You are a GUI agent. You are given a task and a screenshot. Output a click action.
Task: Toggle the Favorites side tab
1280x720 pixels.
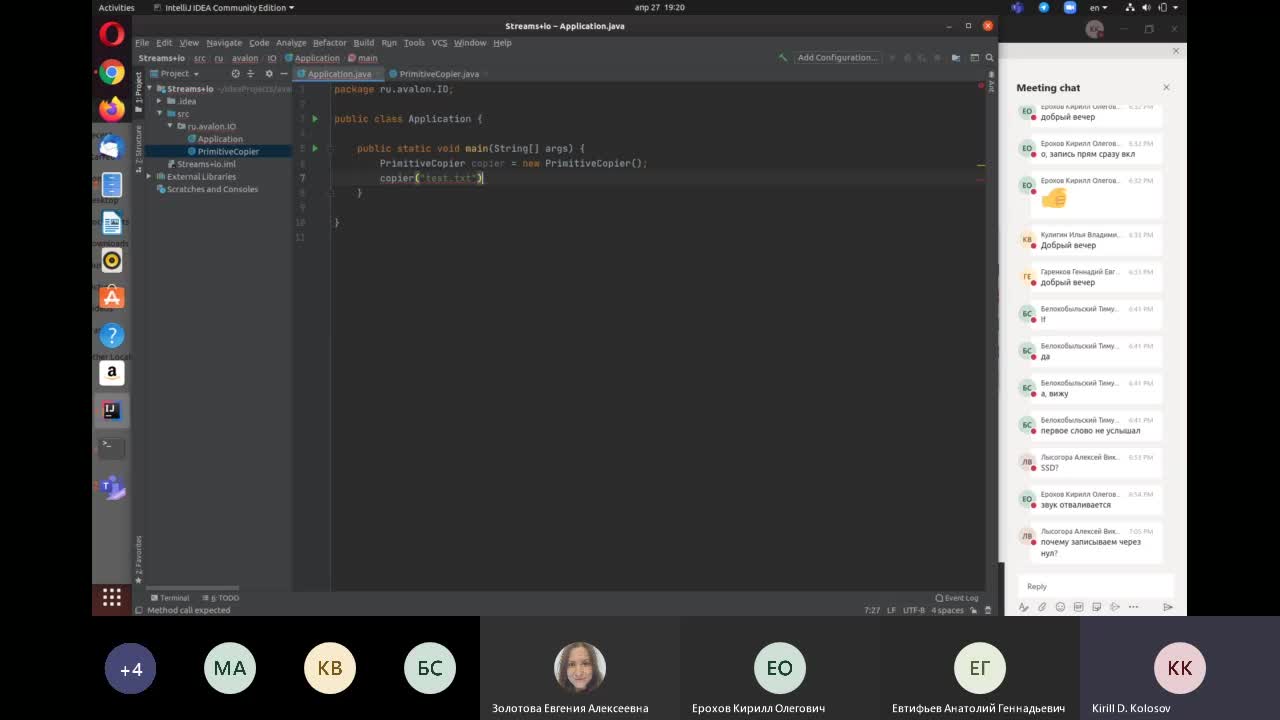point(139,558)
